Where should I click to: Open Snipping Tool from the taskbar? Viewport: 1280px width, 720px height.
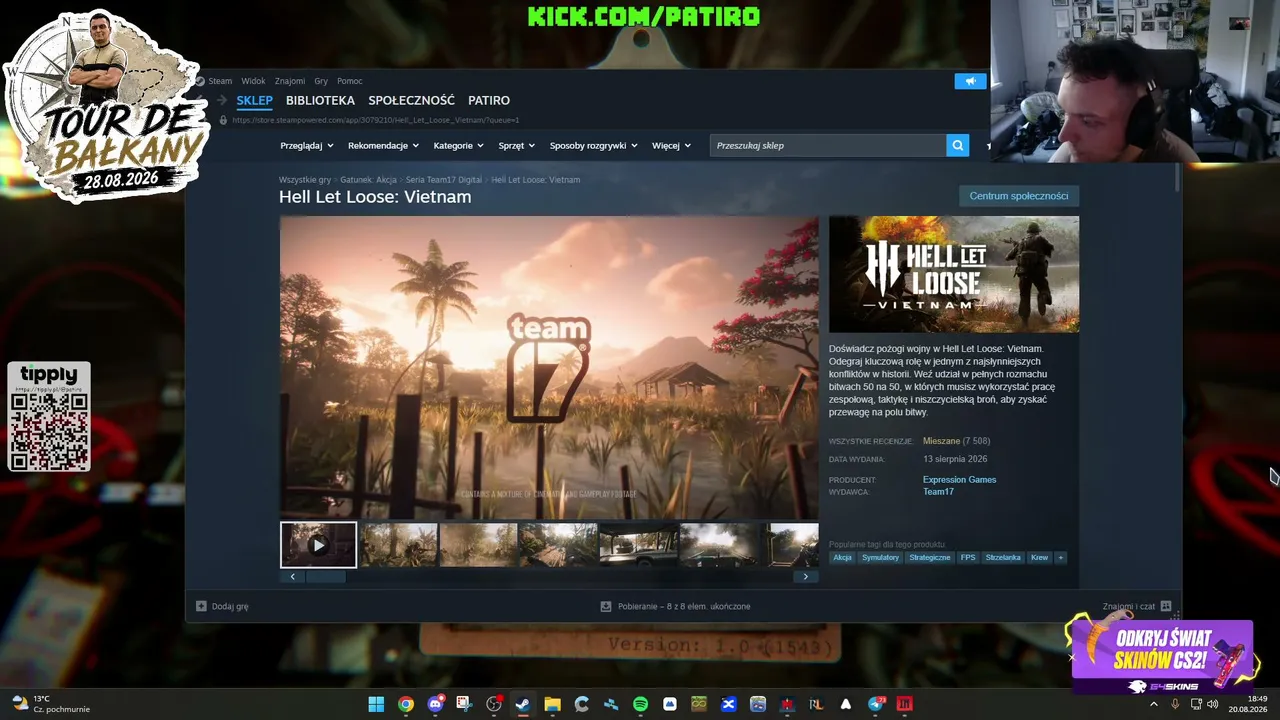point(464,704)
